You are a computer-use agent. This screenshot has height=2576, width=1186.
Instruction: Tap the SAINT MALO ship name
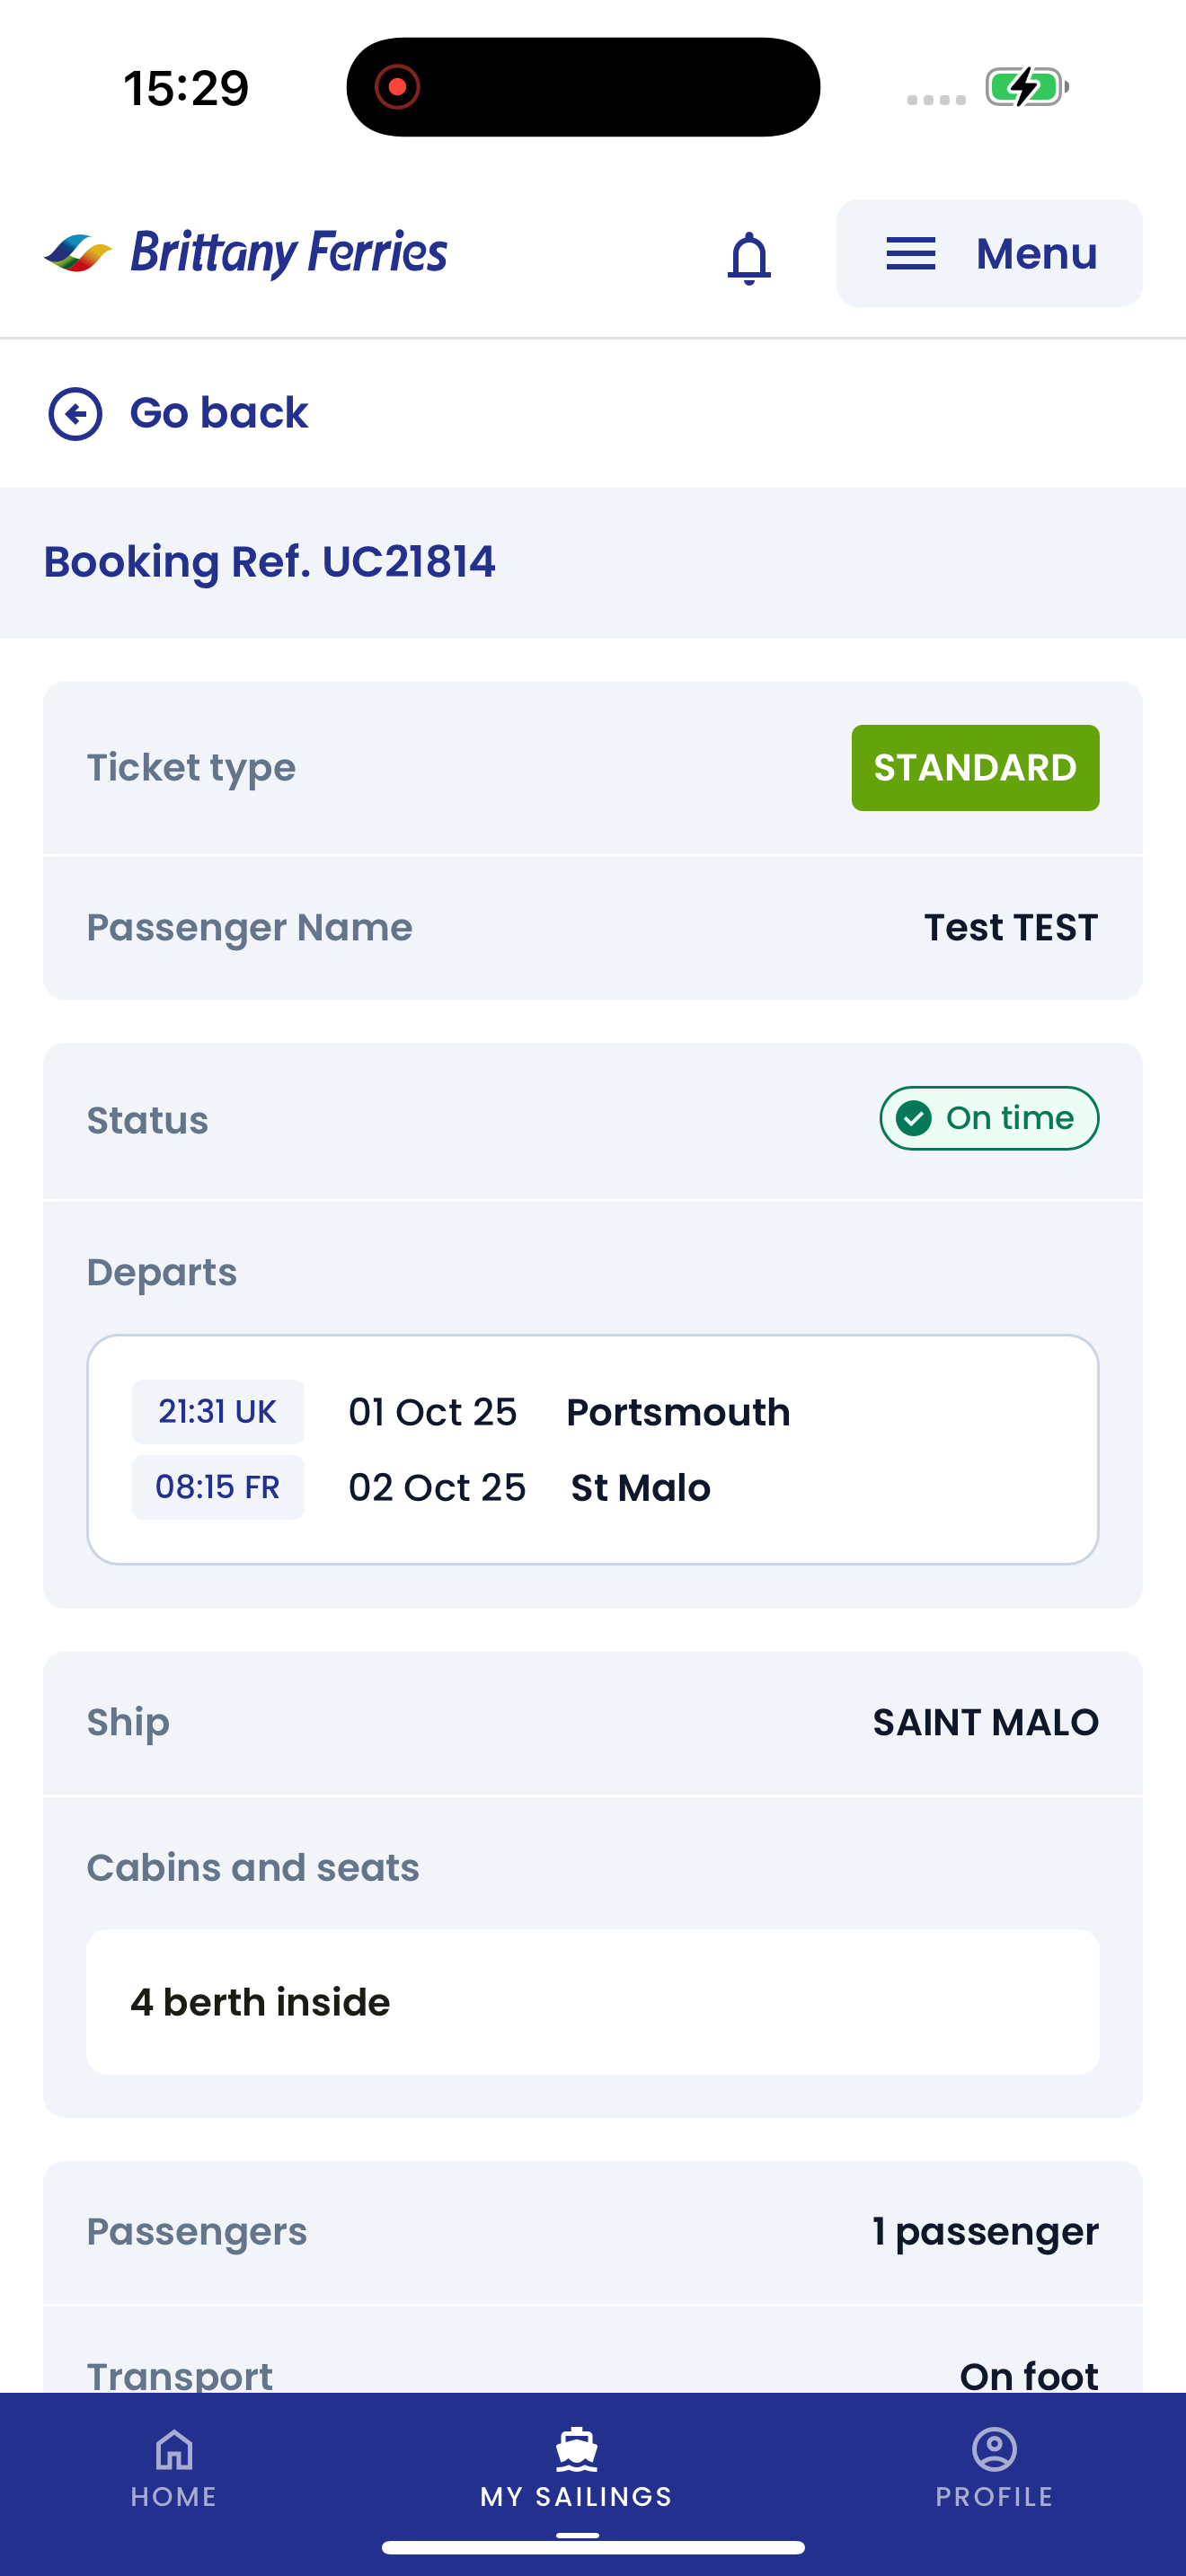(x=985, y=1722)
